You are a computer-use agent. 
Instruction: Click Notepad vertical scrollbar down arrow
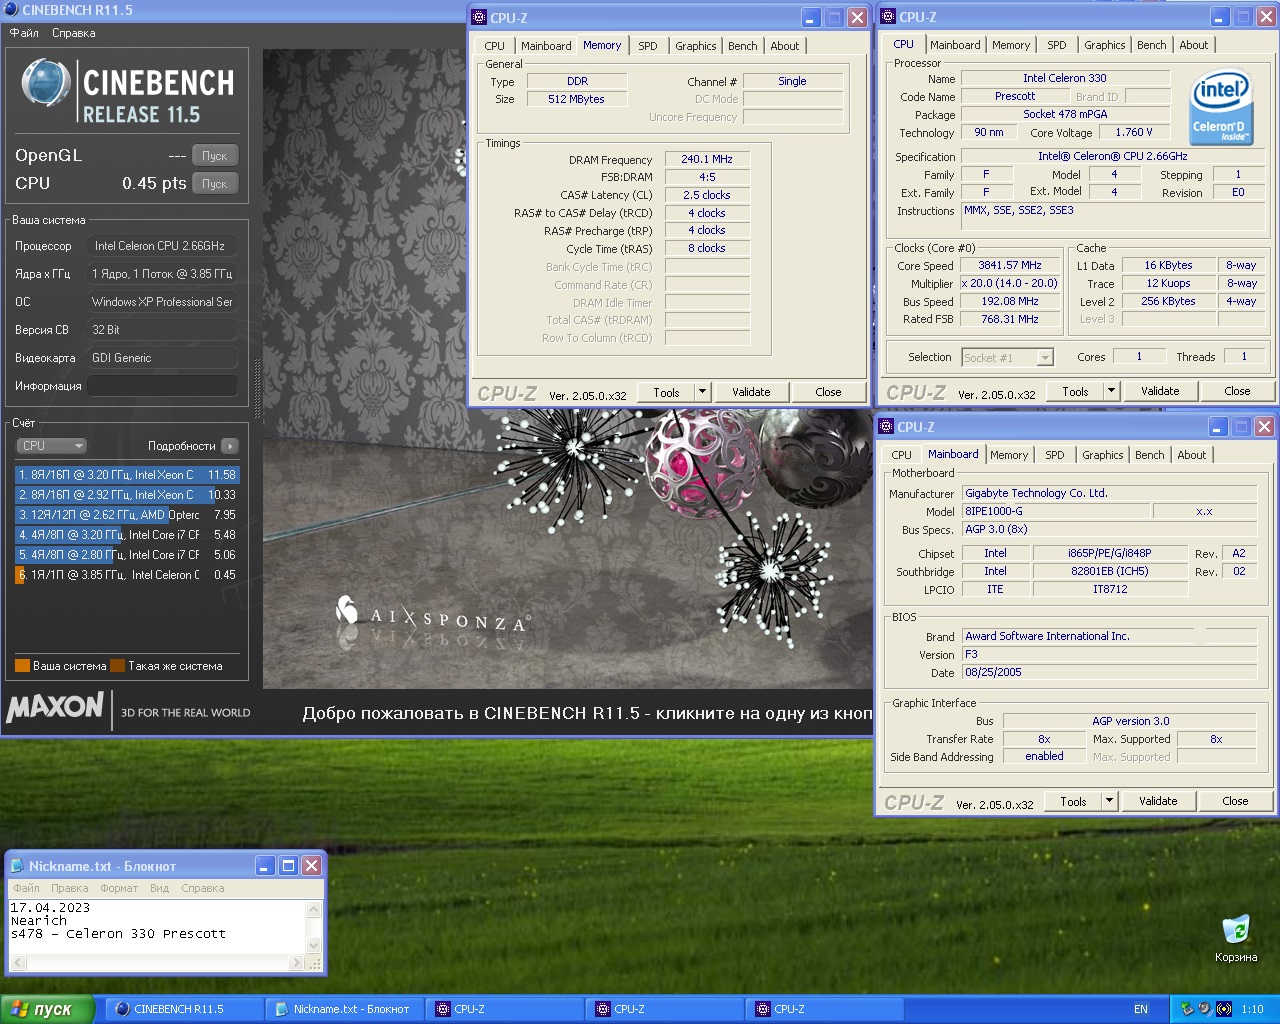(x=314, y=945)
